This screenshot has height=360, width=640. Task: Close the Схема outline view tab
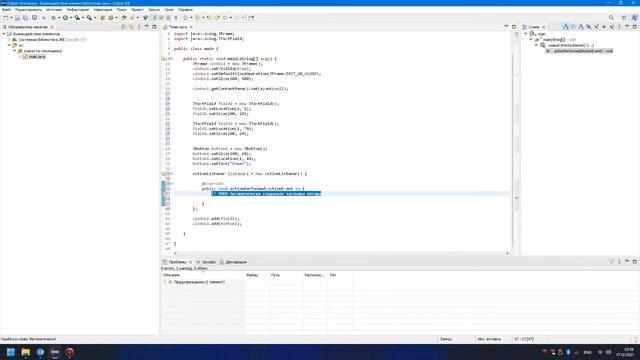543,27
